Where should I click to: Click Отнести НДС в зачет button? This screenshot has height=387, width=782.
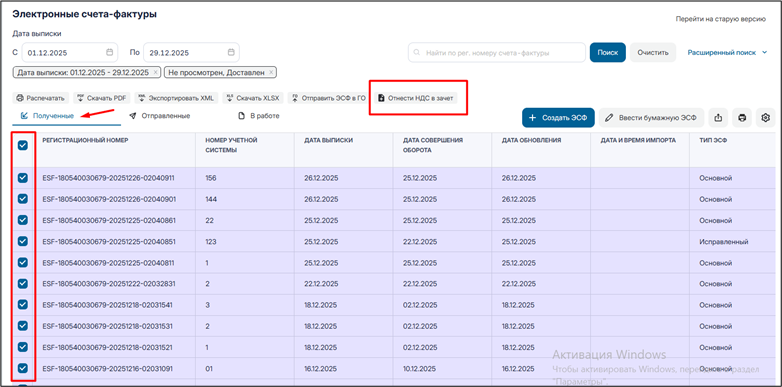(x=415, y=98)
